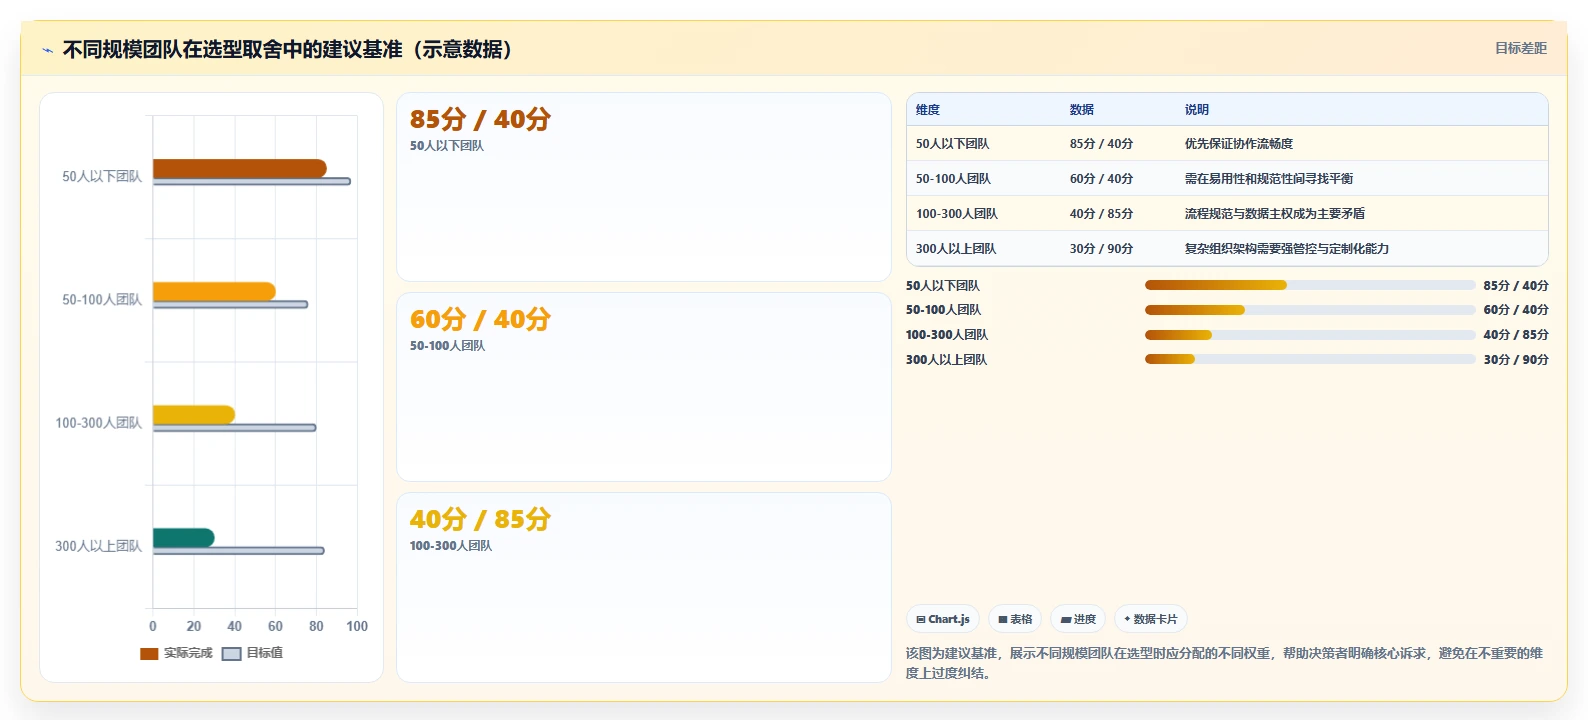The height and width of the screenshot is (720, 1588).
Task: Click the teal actual bar for 300人以上团队
Action: [x=183, y=538]
